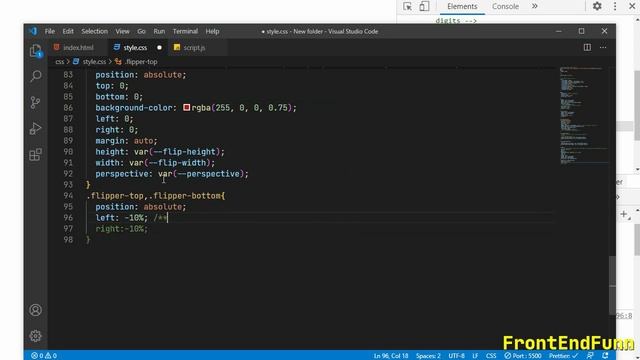
Task: Switch to the DevTools Elements tab
Action: pos(462,6)
